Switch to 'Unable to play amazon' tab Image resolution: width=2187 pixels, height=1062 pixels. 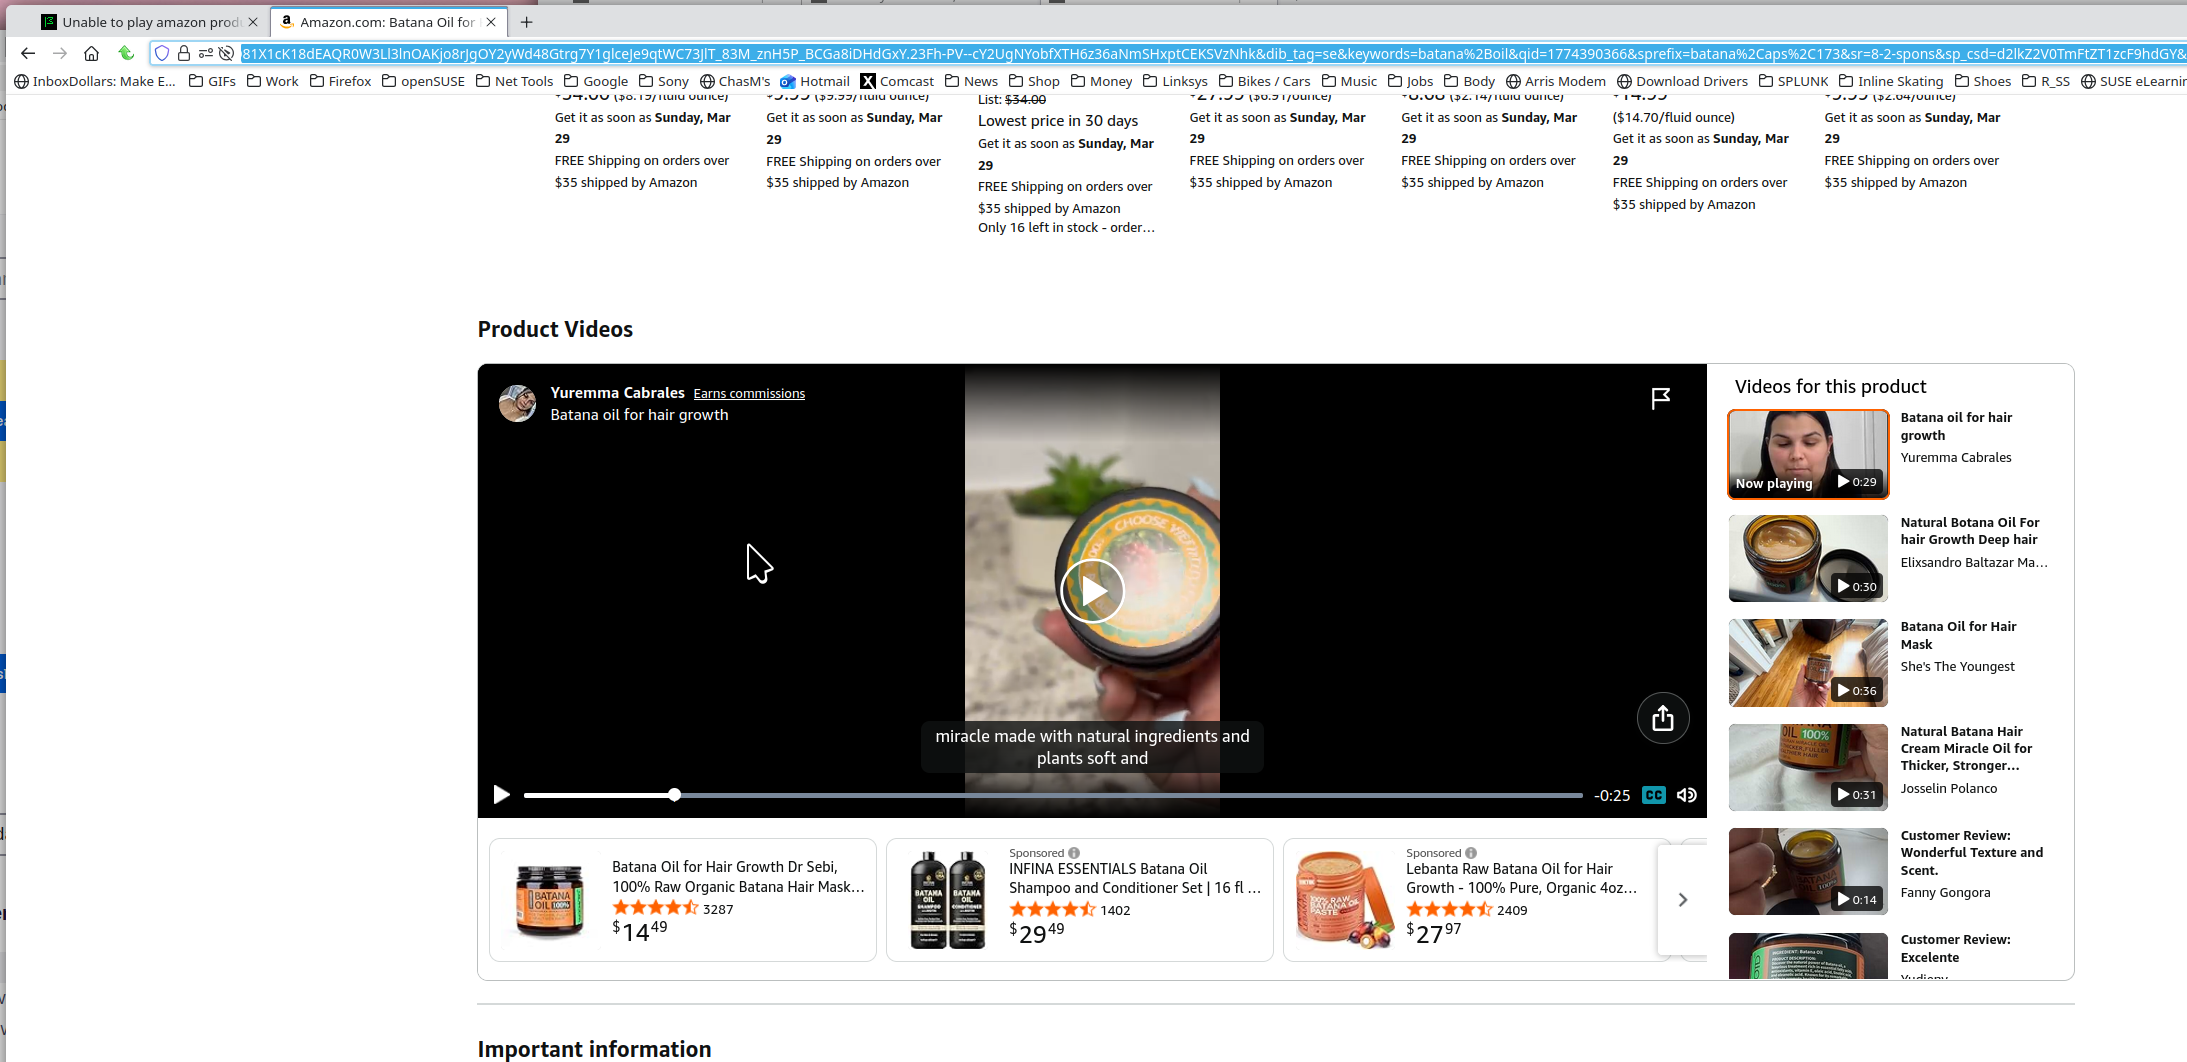point(150,22)
